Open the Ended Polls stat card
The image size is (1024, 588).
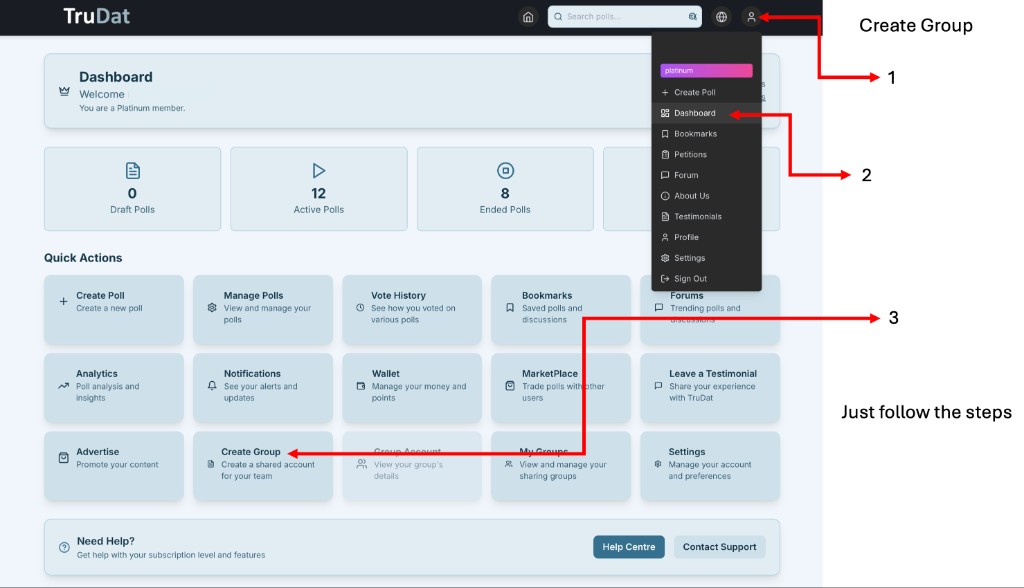(x=505, y=189)
